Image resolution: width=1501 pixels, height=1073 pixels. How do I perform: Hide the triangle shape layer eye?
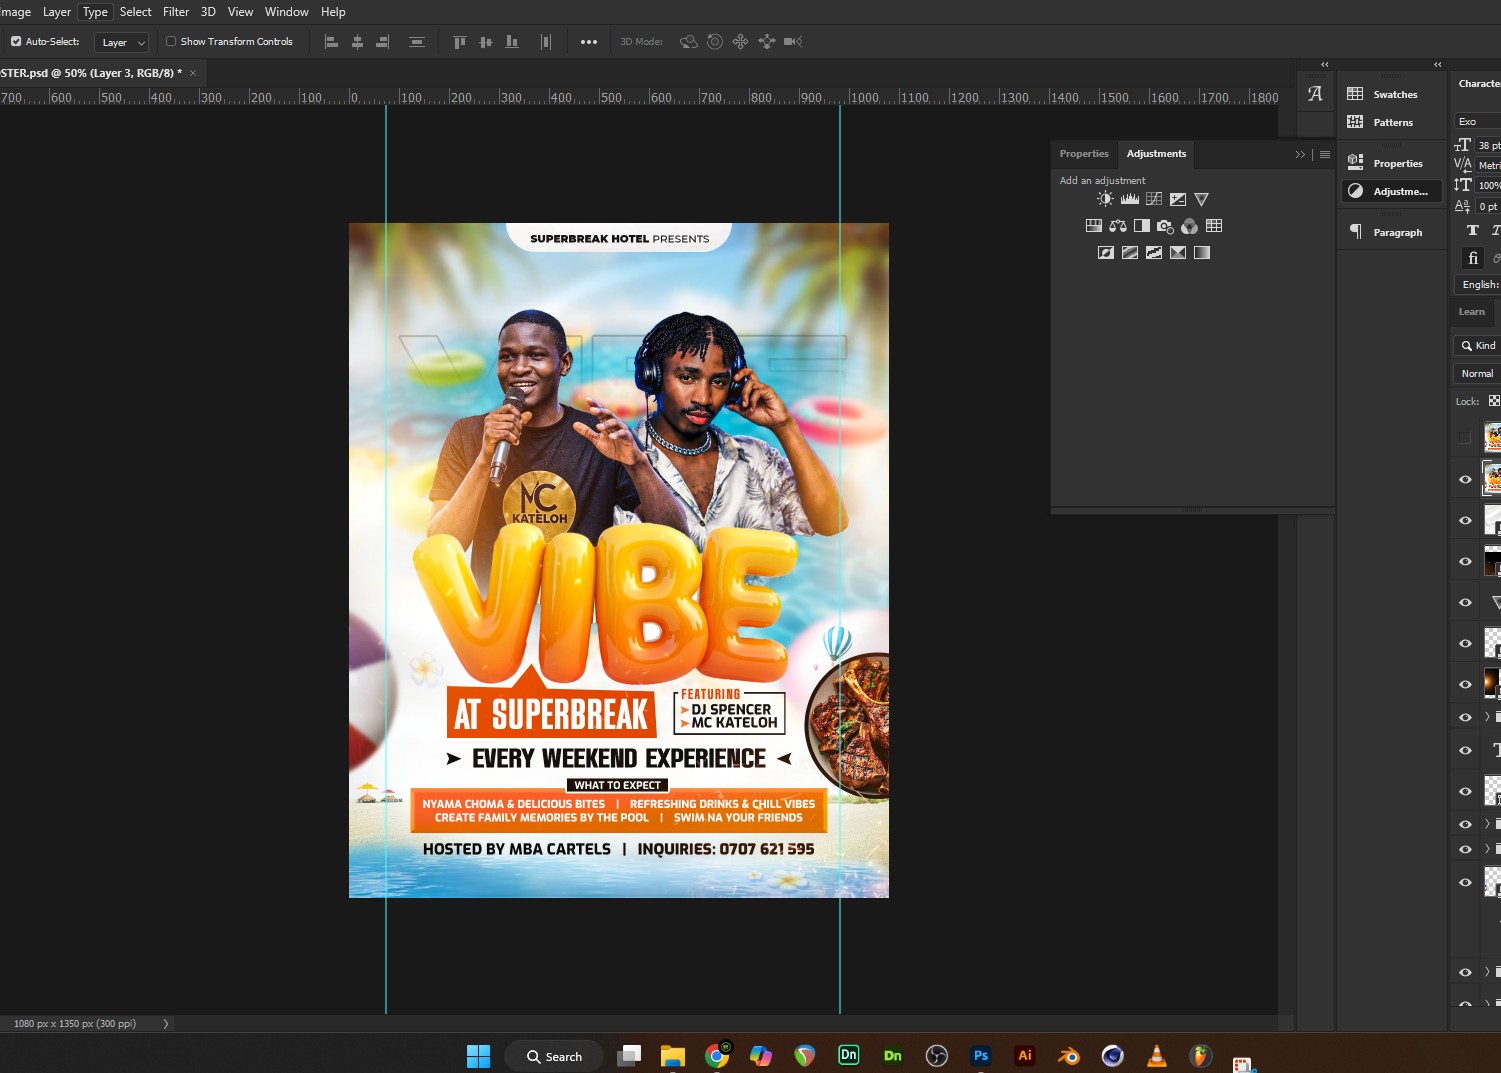pos(1465,602)
